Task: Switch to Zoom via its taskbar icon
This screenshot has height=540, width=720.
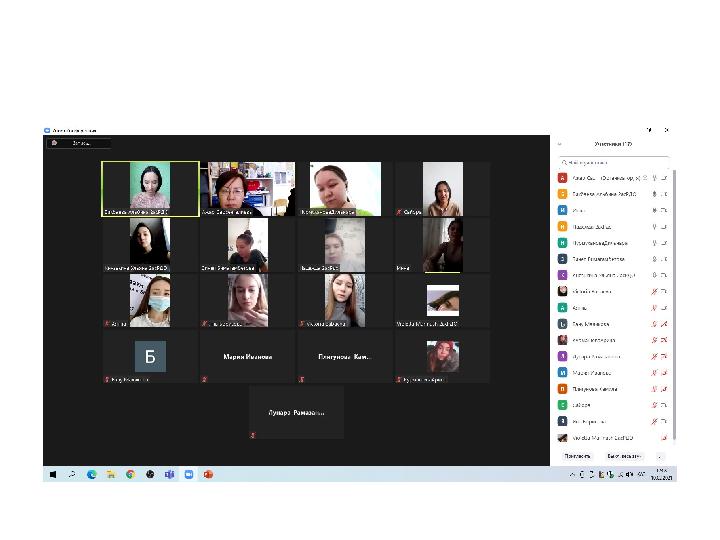Action: (189, 474)
